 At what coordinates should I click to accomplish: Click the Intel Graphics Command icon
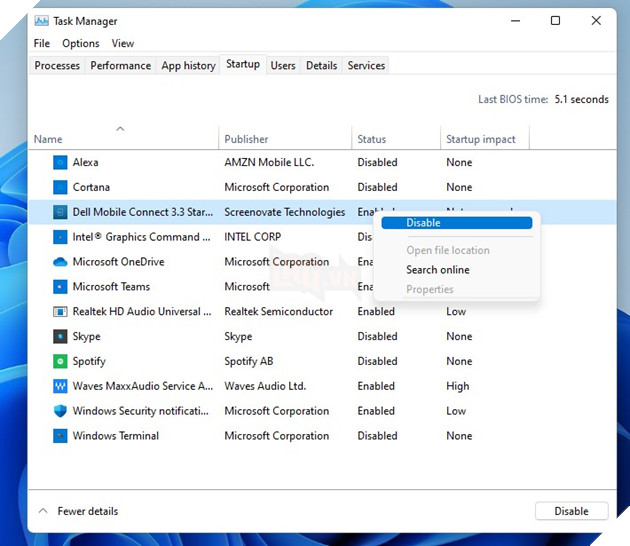[x=60, y=237]
